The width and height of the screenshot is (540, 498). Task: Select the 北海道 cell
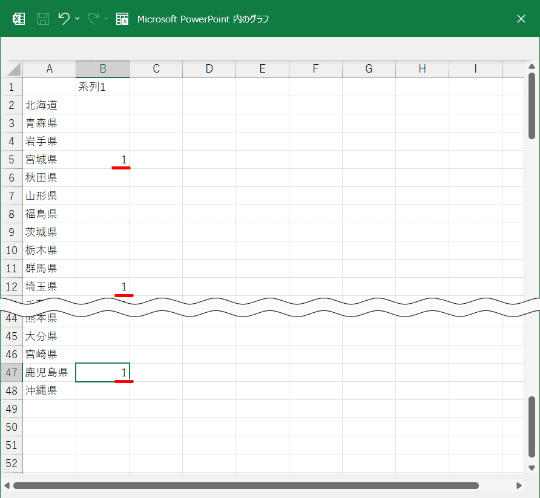(49, 105)
